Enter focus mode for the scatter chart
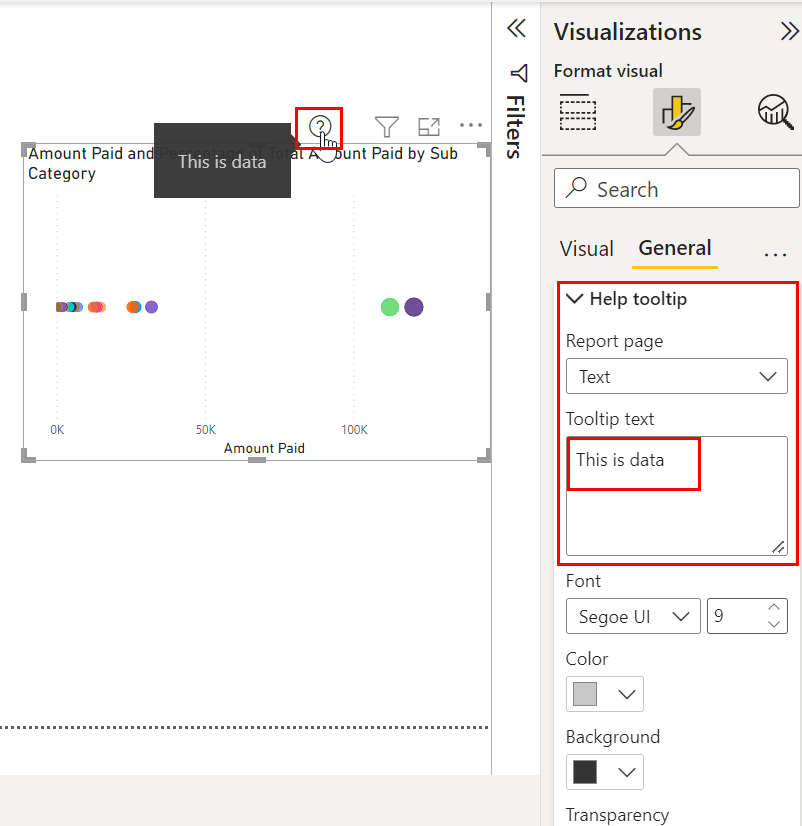The image size is (802, 826). pyautogui.click(x=428, y=127)
